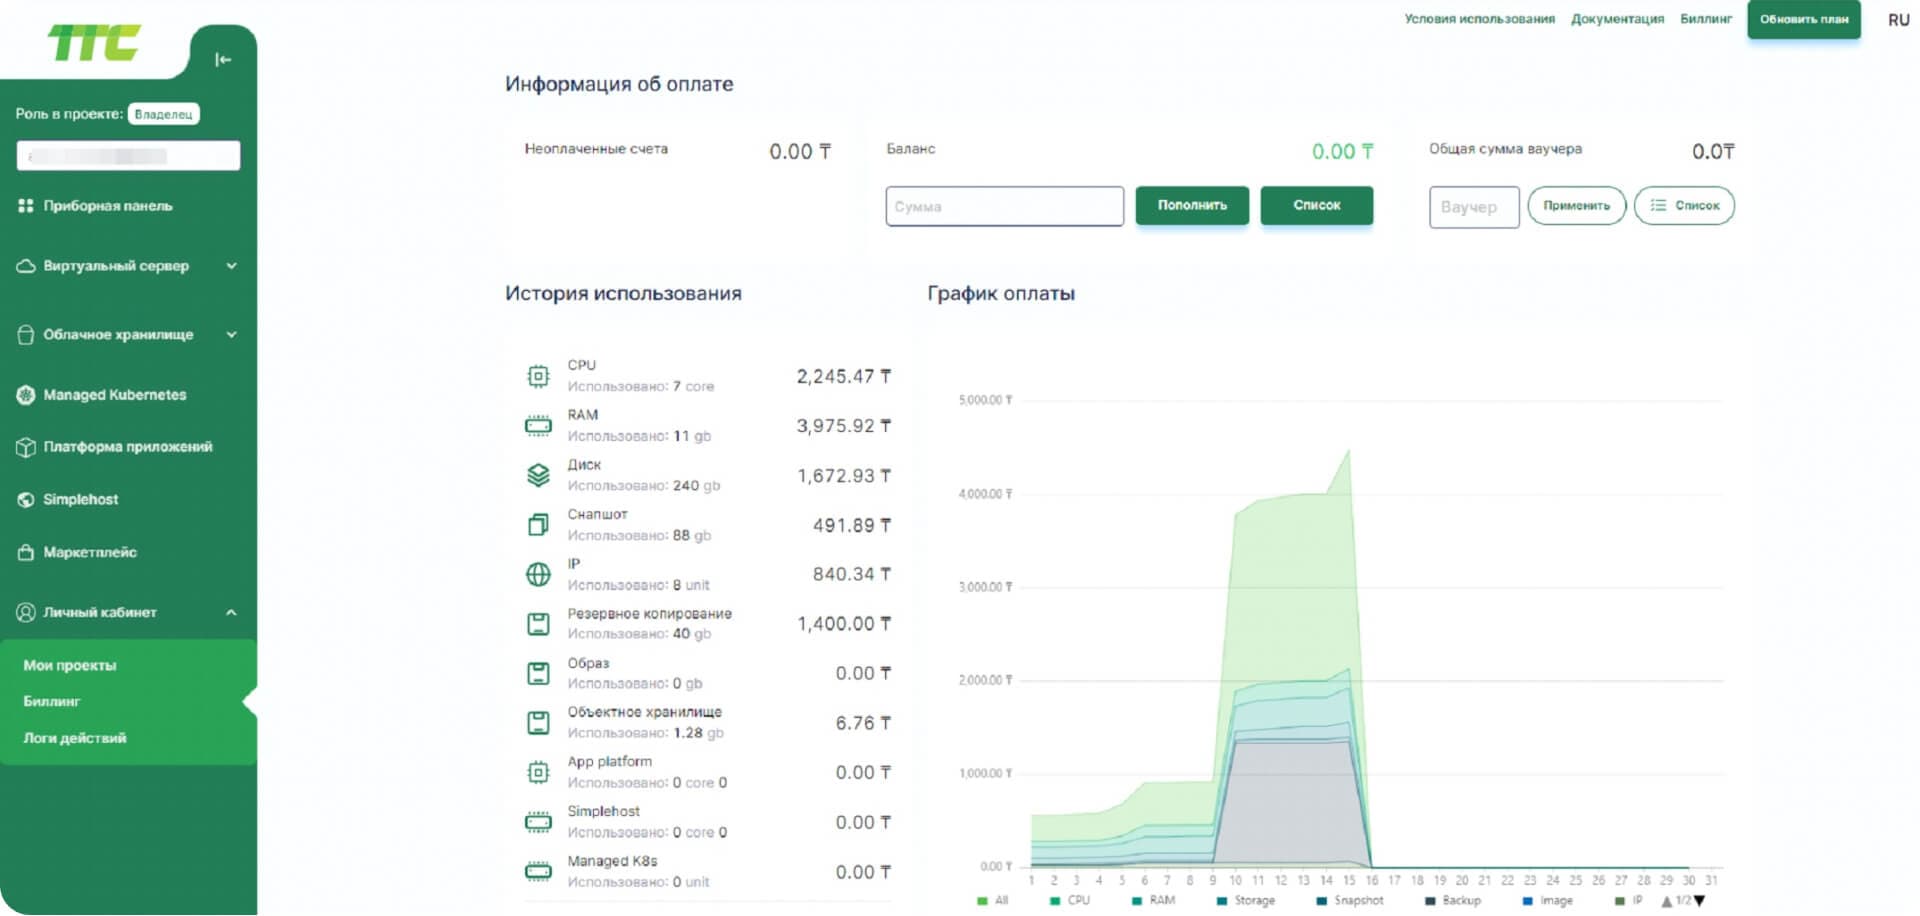This screenshot has height=916, width=1920.
Task: Click the Платформа приложений cube icon
Action: click(x=26, y=447)
